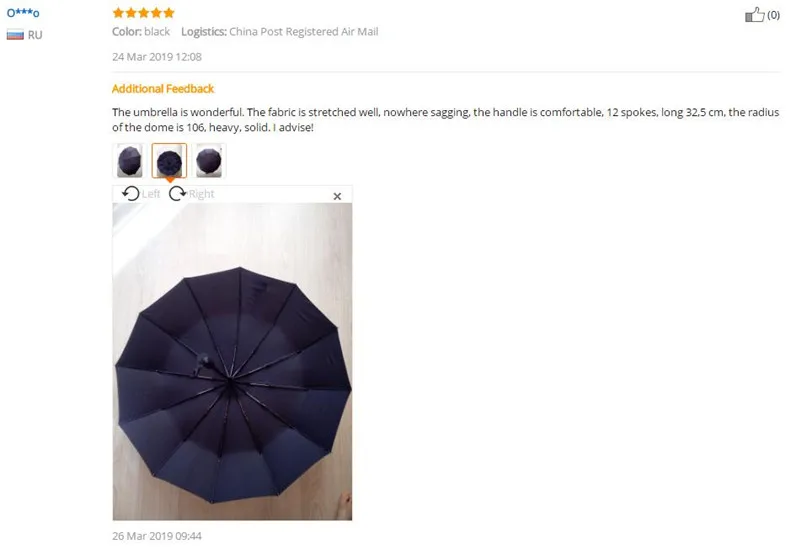Image resolution: width=790 pixels, height=549 pixels.
Task: Click the Russian flag icon
Action: 15,35
